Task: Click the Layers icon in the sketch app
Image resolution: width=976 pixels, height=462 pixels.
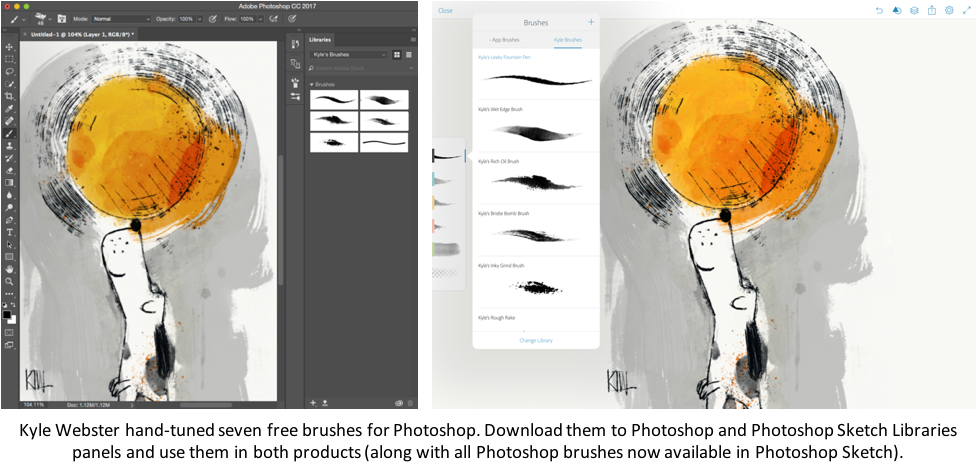Action: pyautogui.click(x=914, y=10)
